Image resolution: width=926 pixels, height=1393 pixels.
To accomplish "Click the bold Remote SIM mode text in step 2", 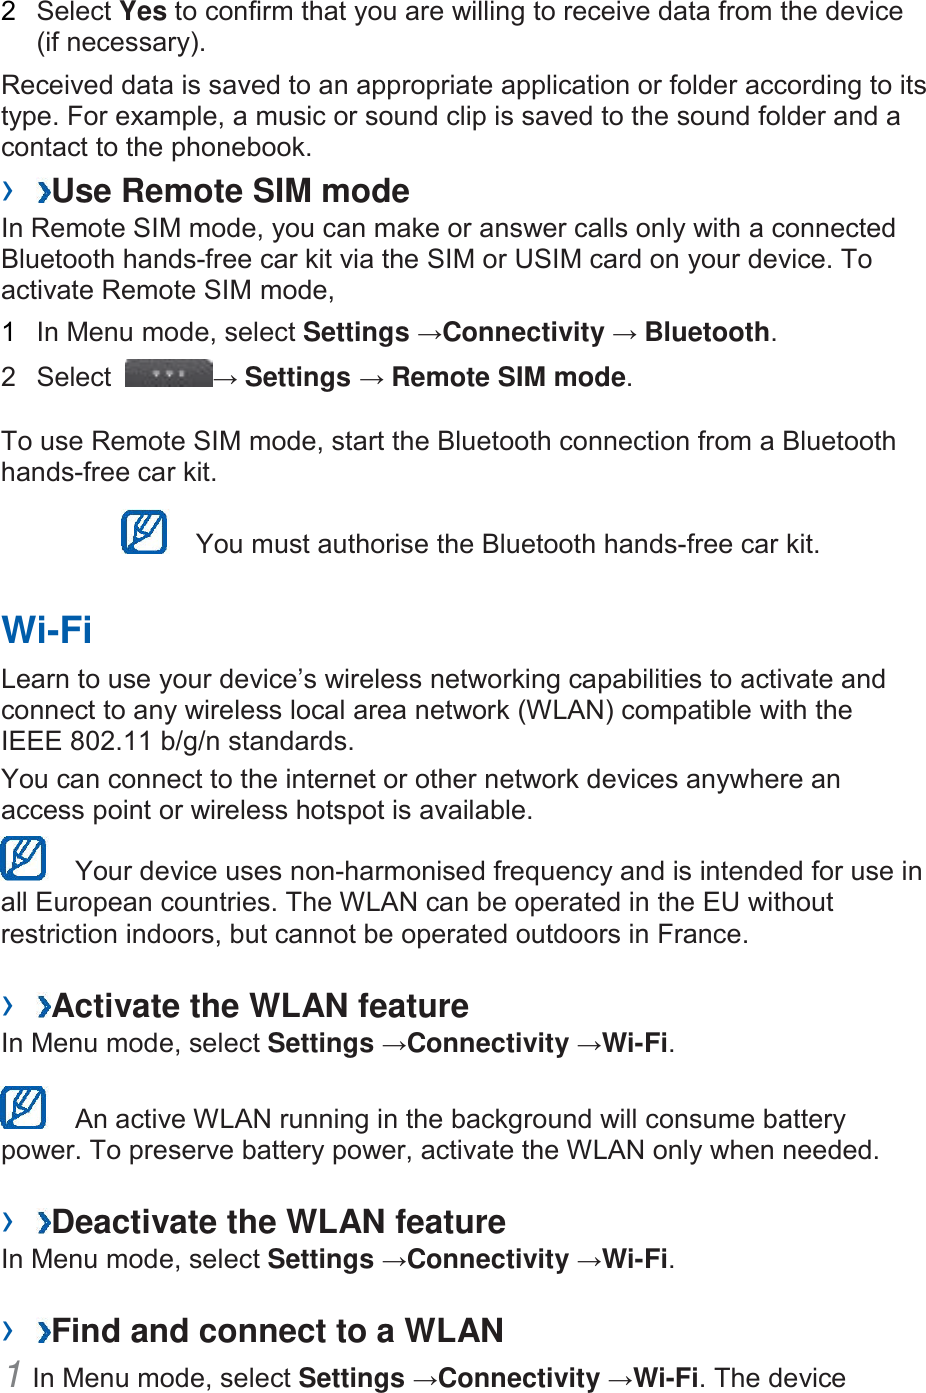I will [509, 377].
